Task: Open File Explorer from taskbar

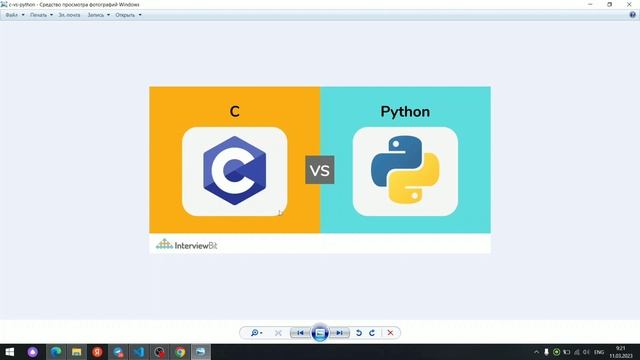Action: pyautogui.click(x=76, y=352)
